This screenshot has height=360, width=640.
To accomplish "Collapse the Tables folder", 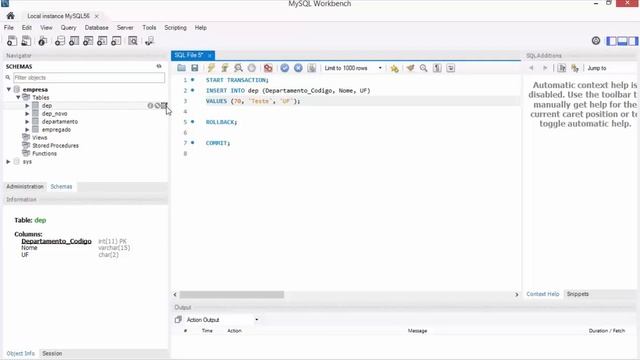I will tap(18, 98).
